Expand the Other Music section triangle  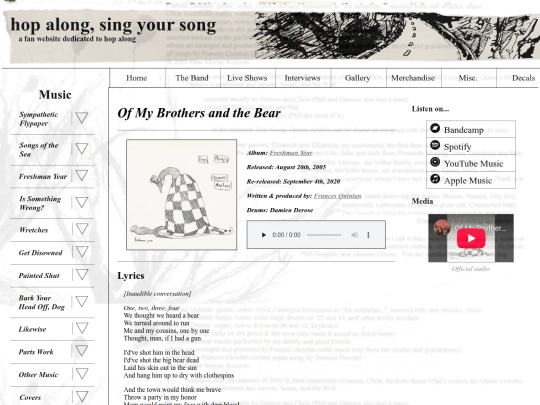82,374
